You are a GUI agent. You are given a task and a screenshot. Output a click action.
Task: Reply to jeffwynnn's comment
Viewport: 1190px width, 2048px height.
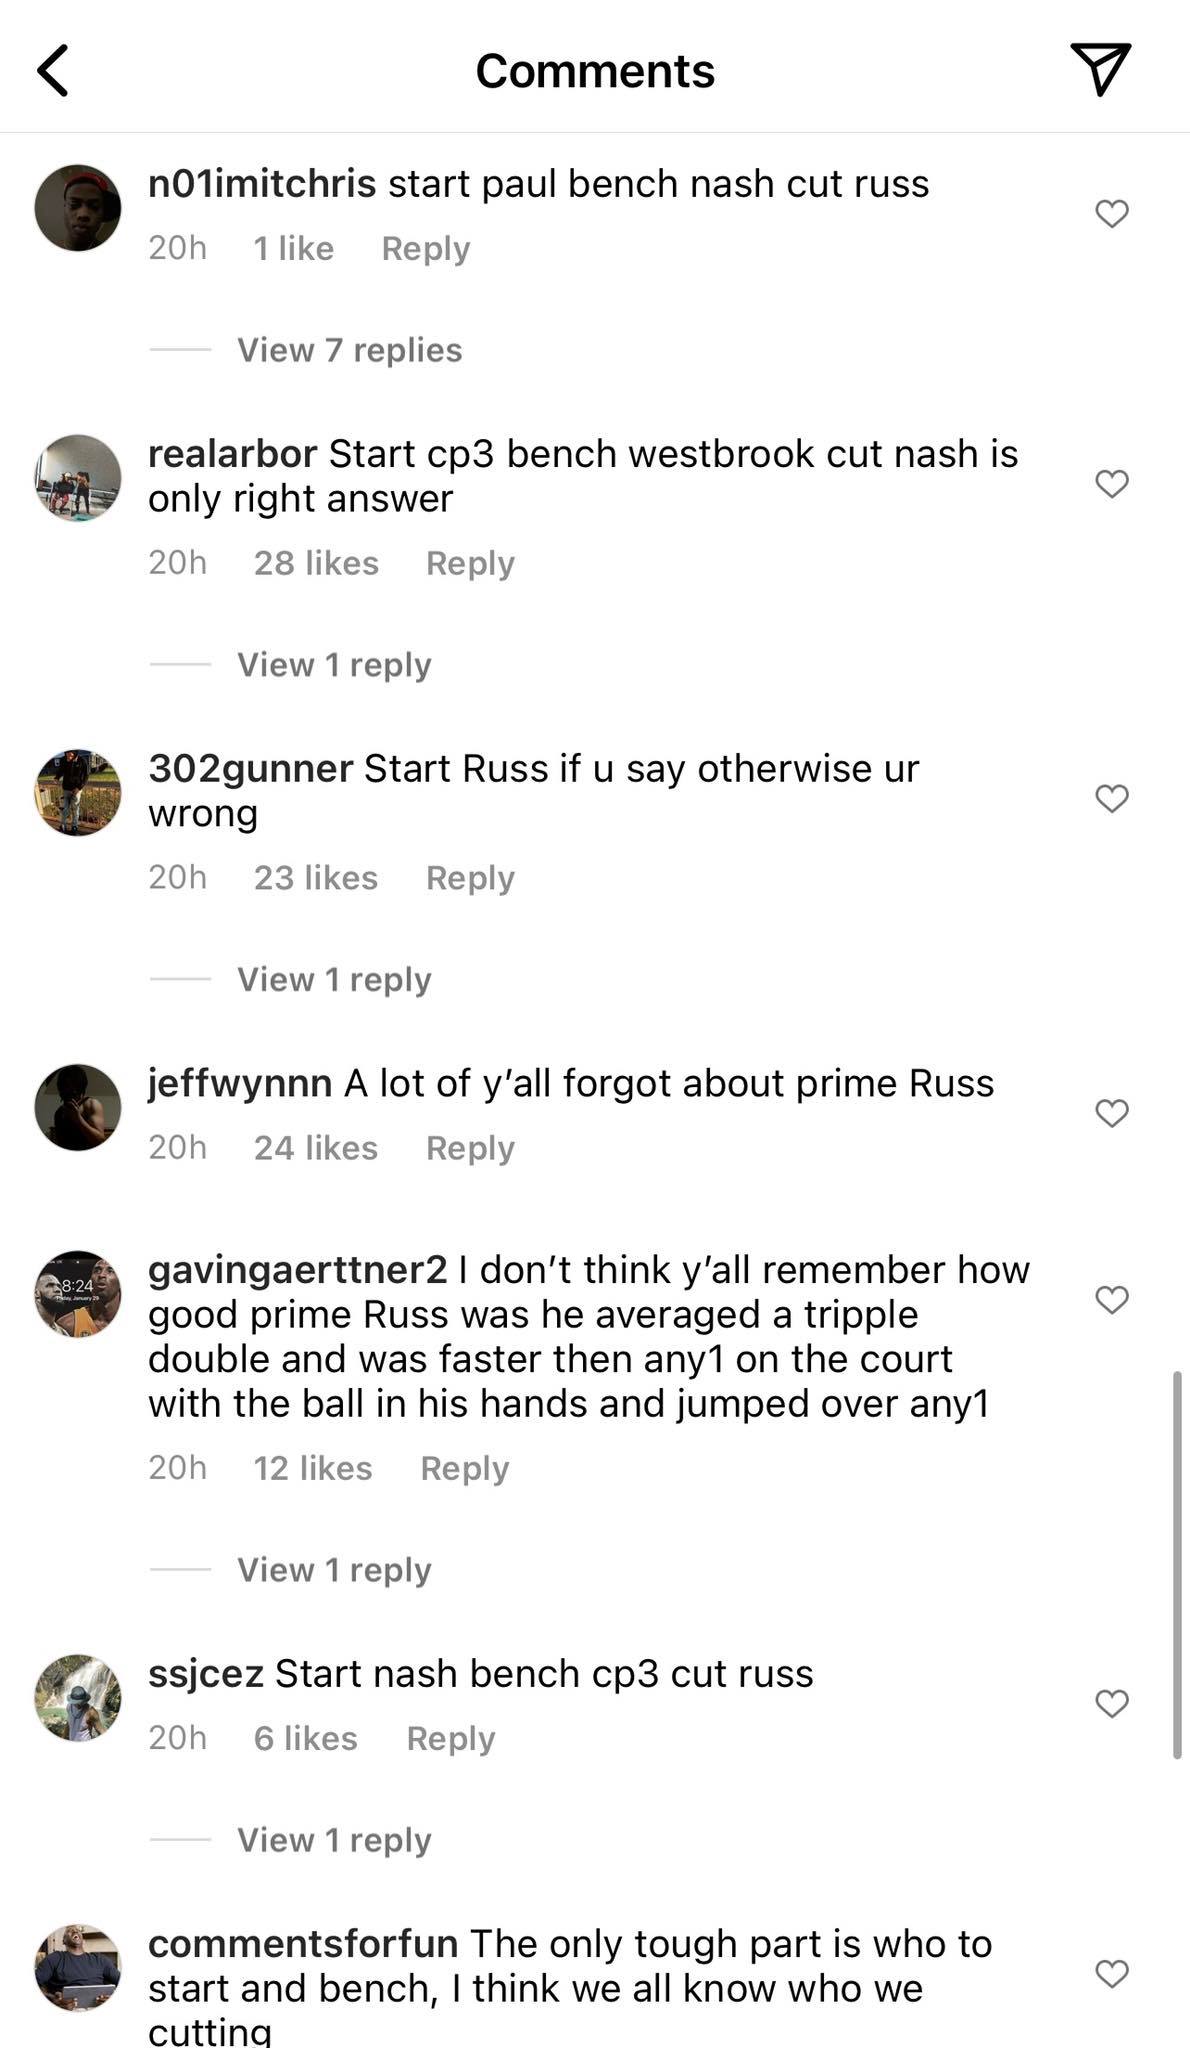[470, 1148]
